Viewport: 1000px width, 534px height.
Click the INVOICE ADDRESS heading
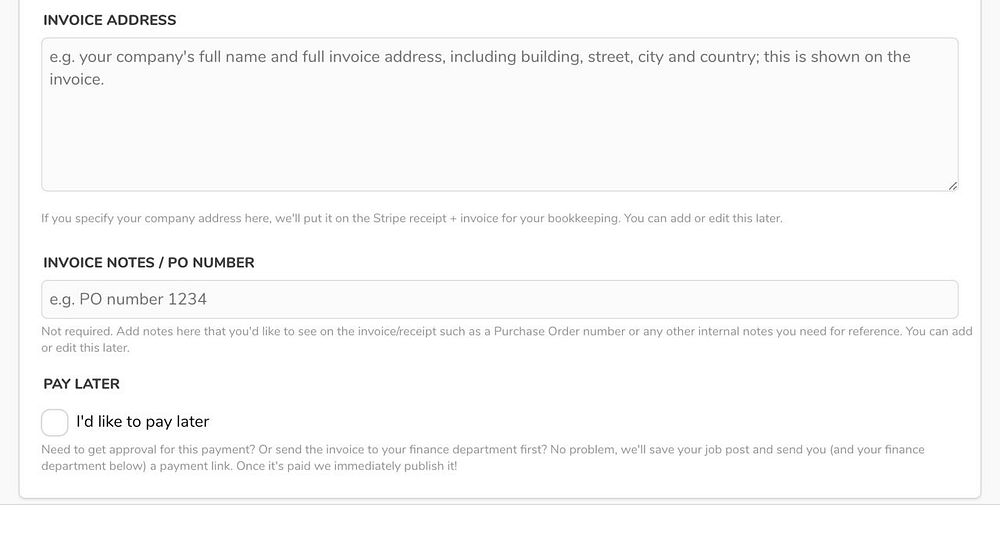(110, 20)
